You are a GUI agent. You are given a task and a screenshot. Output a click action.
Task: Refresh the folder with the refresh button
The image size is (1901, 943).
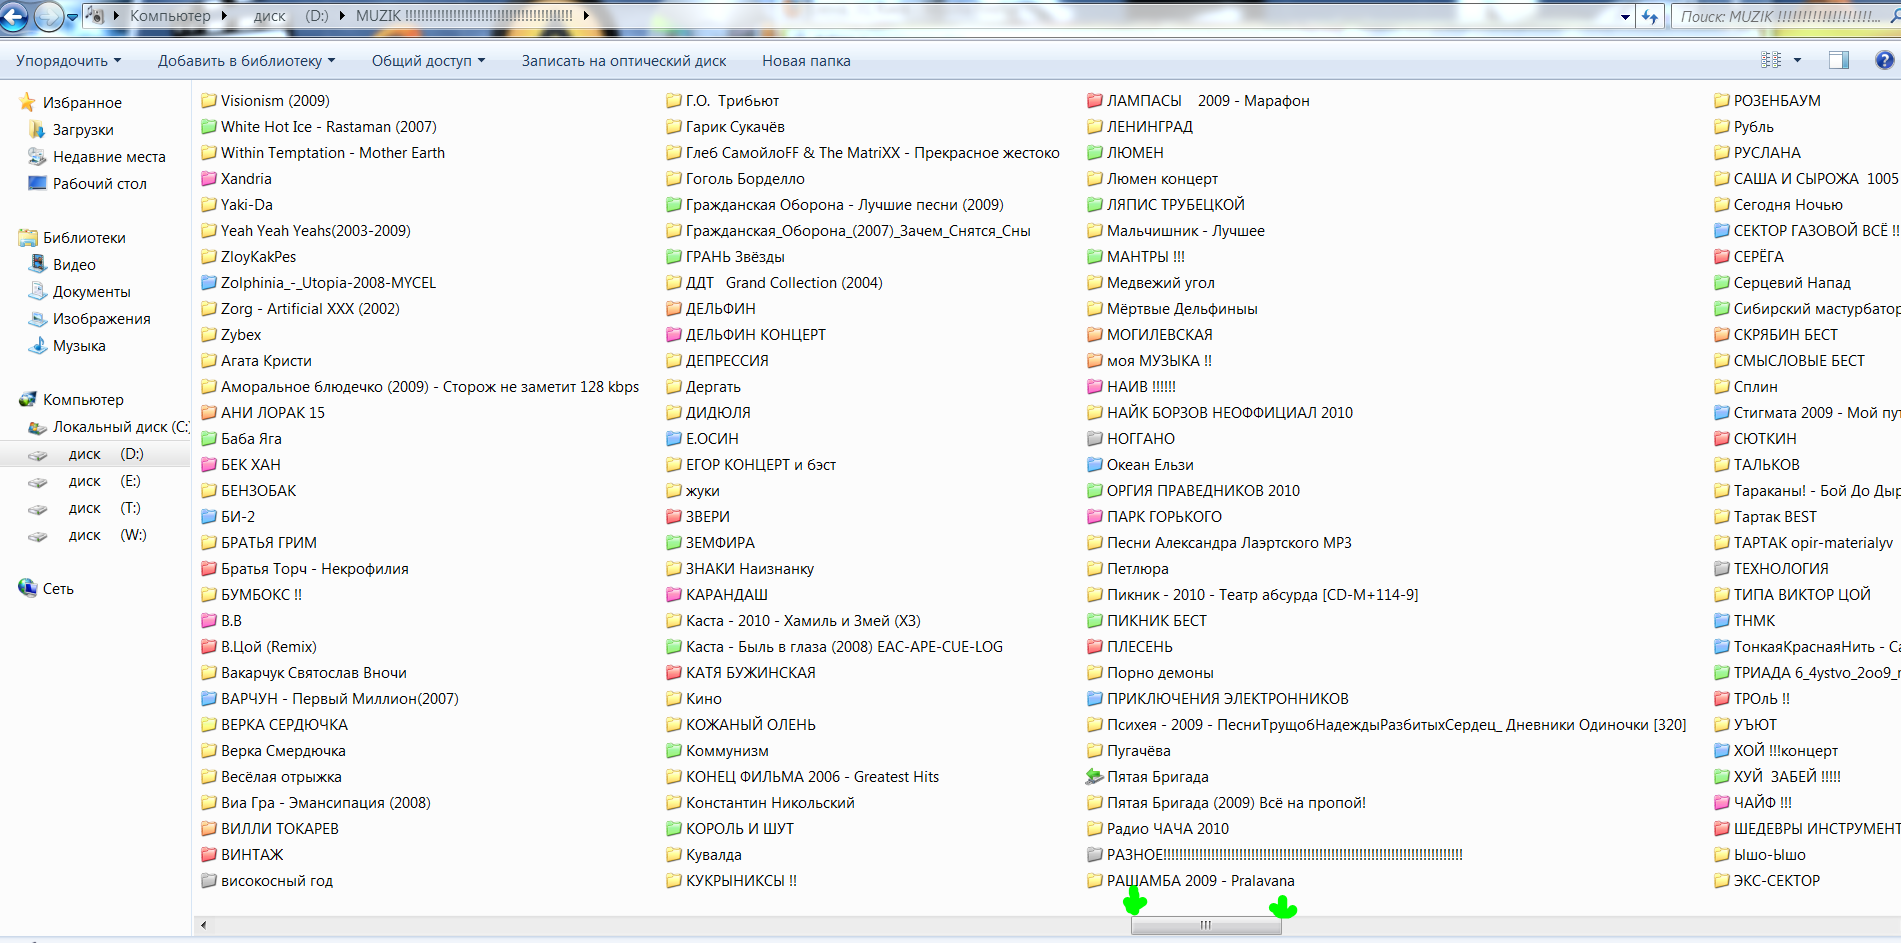pos(1650,16)
